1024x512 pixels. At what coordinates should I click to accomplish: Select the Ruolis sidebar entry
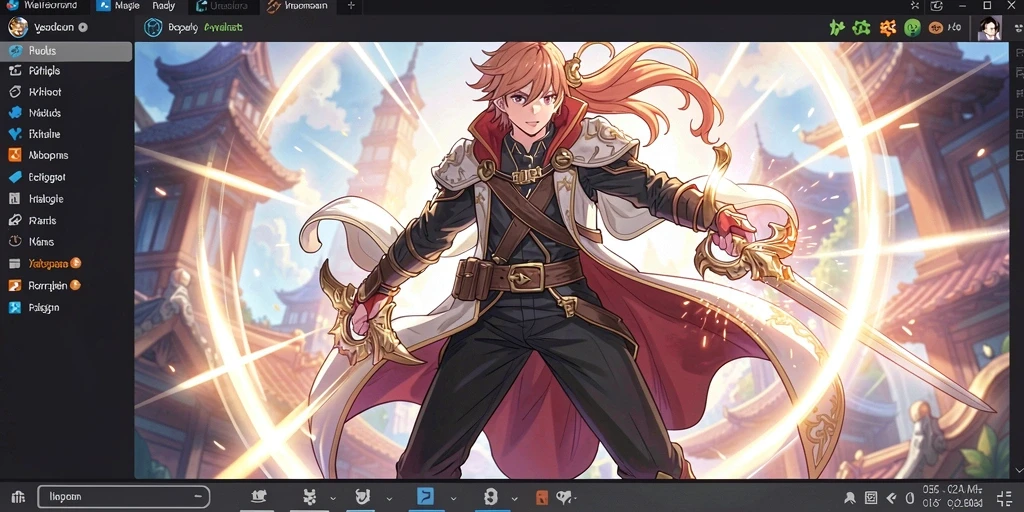[x=66, y=51]
